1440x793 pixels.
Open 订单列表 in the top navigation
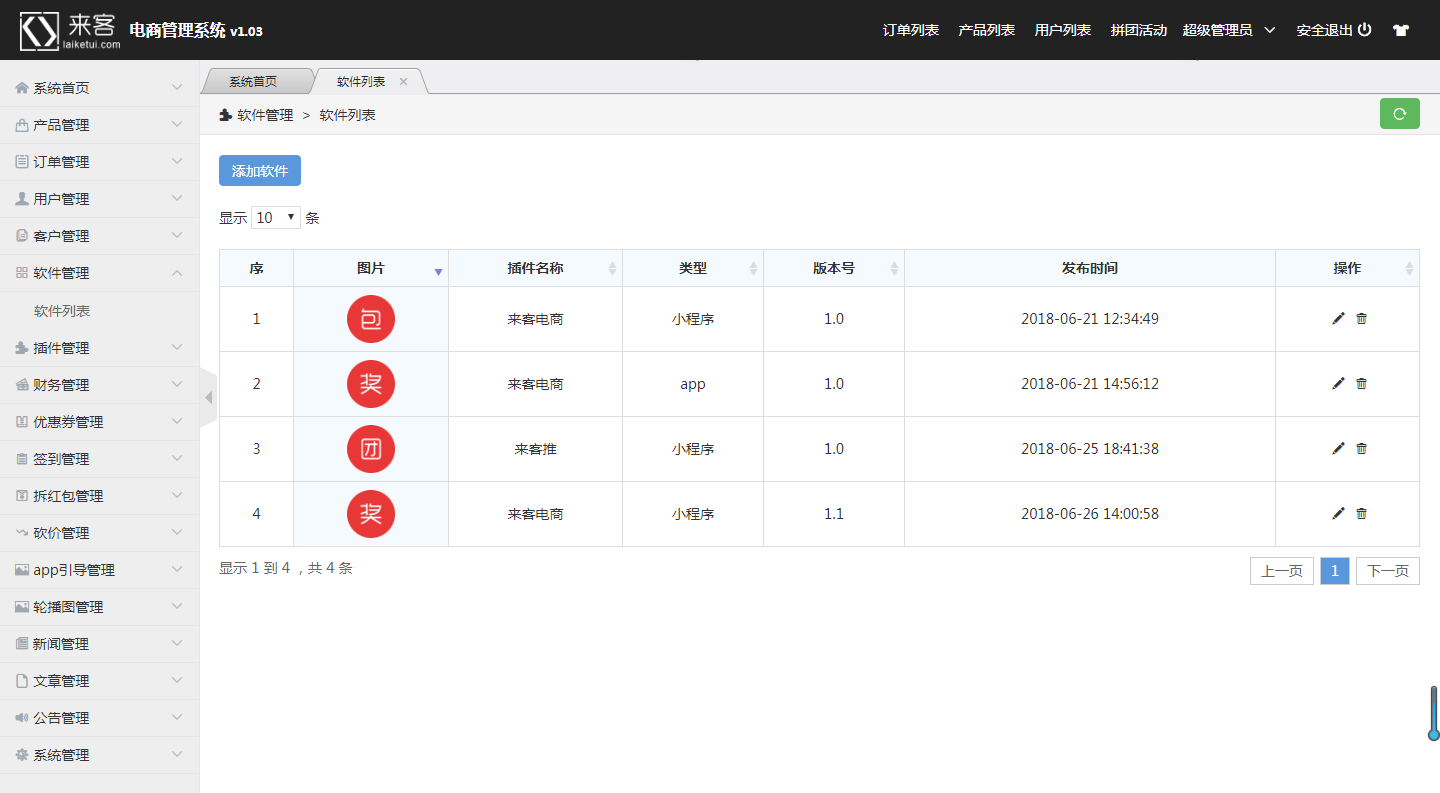coord(911,30)
